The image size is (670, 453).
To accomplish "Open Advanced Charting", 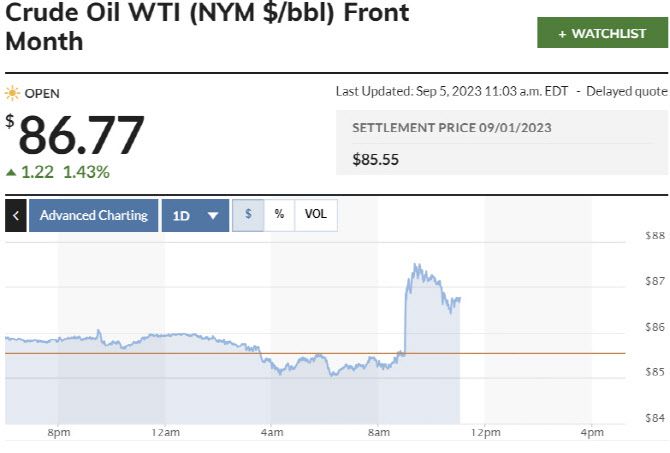I will tap(93, 215).
